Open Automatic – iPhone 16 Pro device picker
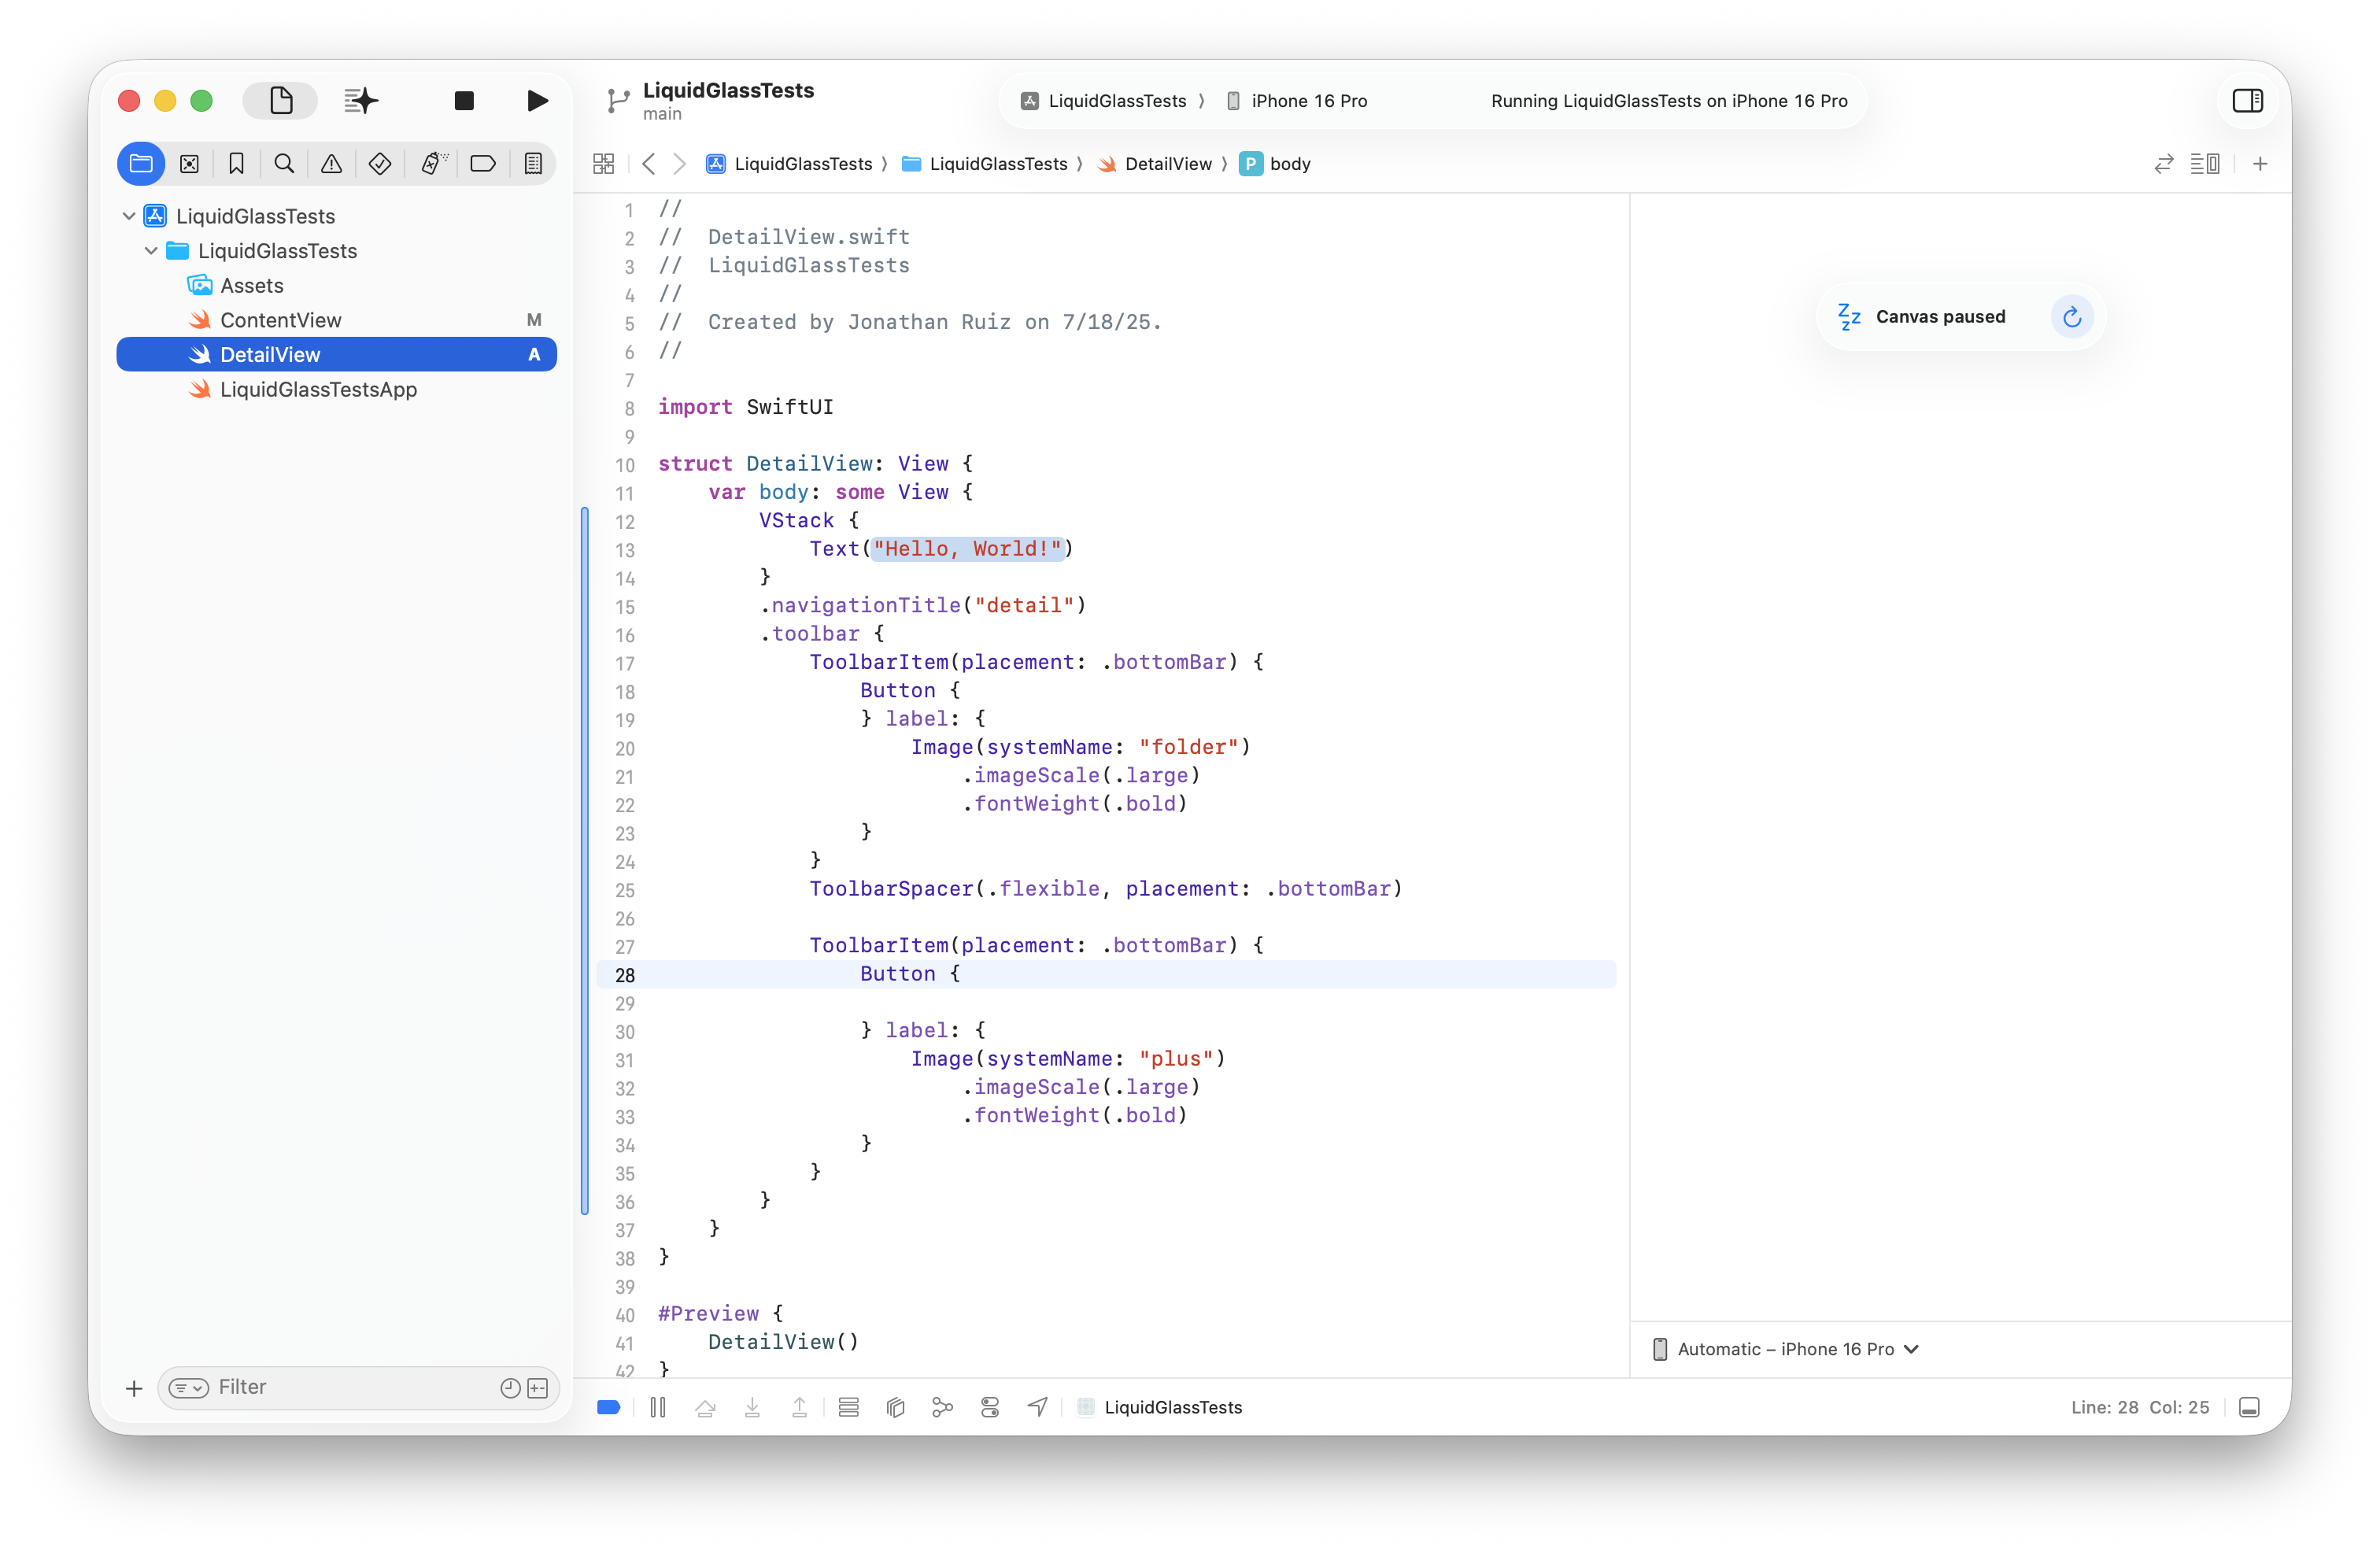2380x1552 pixels. [1786, 1349]
